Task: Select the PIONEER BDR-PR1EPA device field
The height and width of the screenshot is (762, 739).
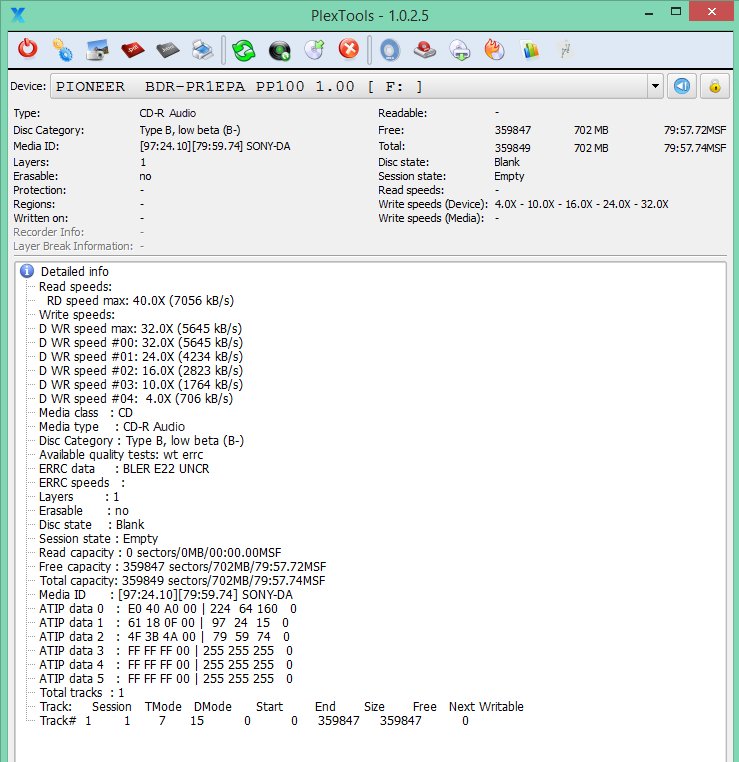Action: [x=350, y=86]
